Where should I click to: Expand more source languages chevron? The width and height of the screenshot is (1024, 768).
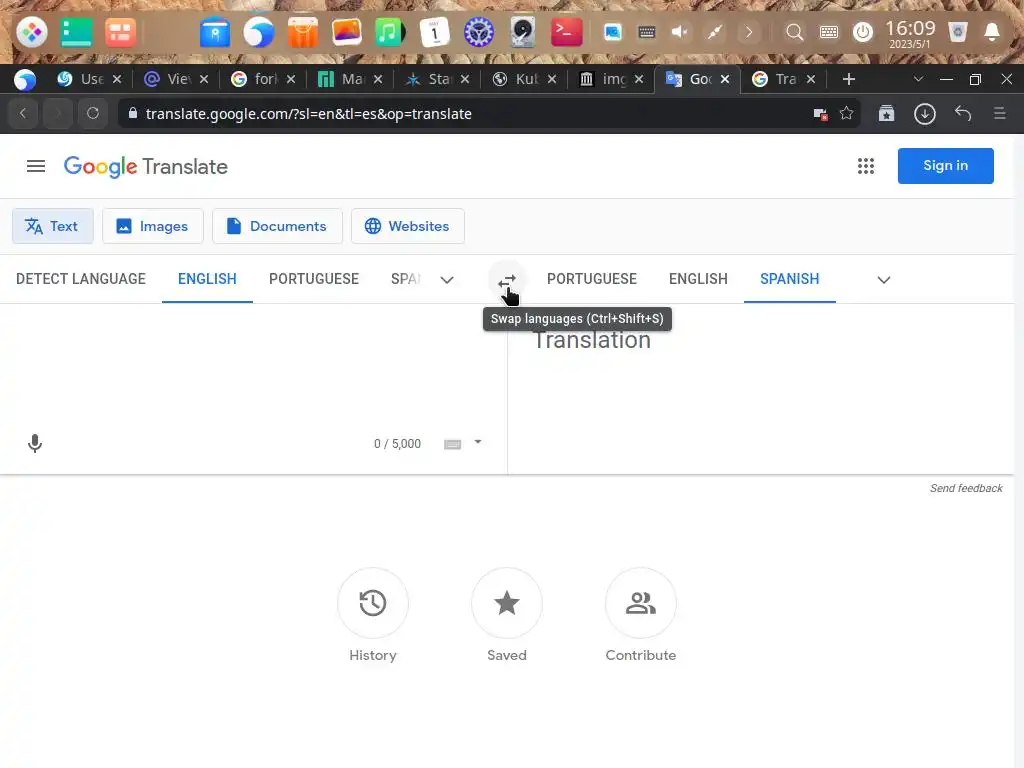447,280
